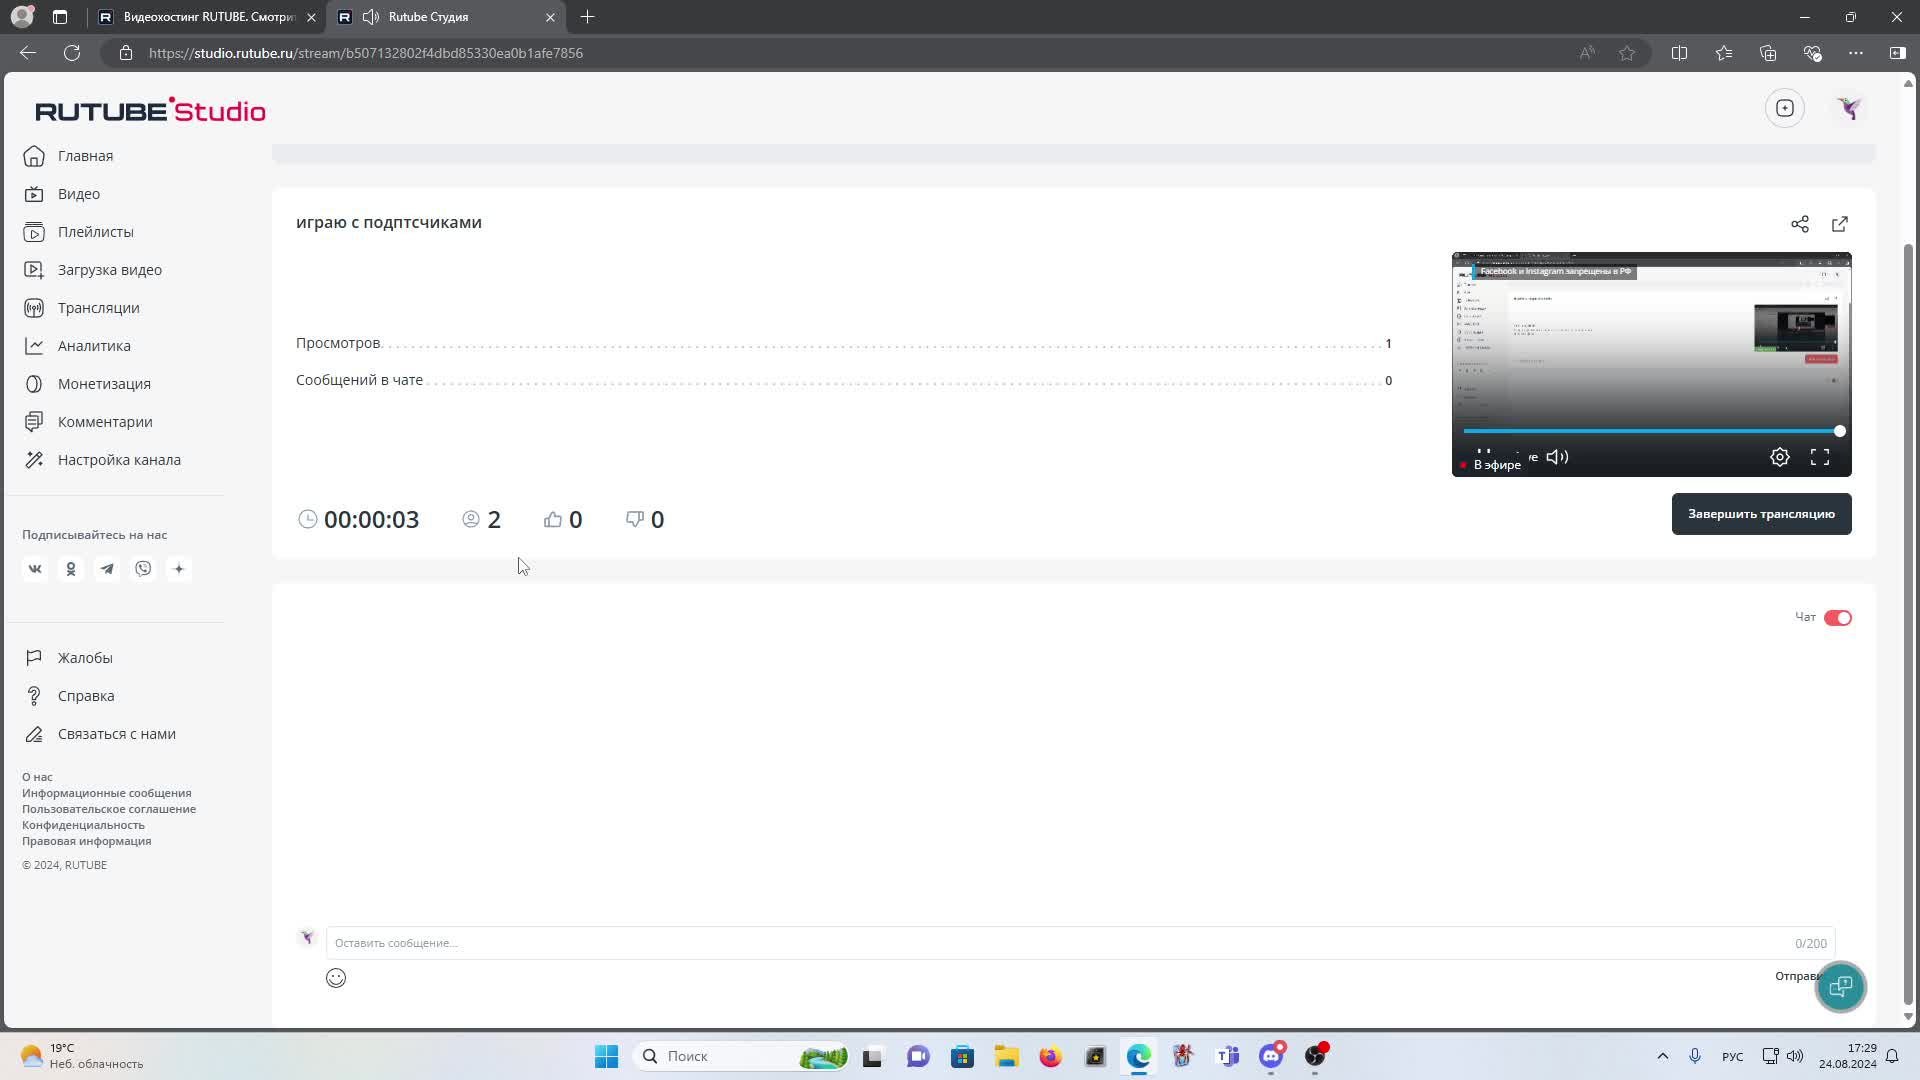Click the VK social icon

(x=35, y=569)
